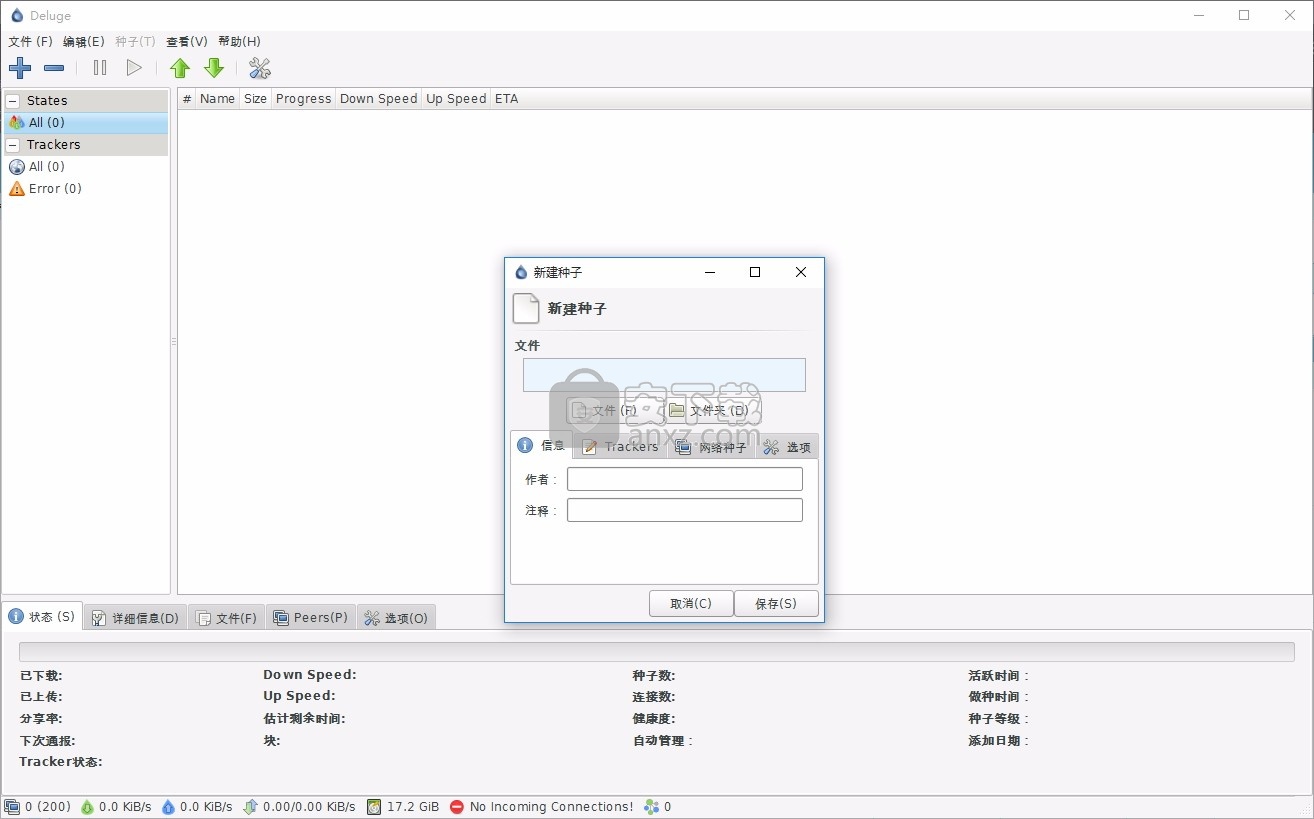This screenshot has width=1314, height=819.
Task: Select All (0) under Trackers
Action: (86, 167)
